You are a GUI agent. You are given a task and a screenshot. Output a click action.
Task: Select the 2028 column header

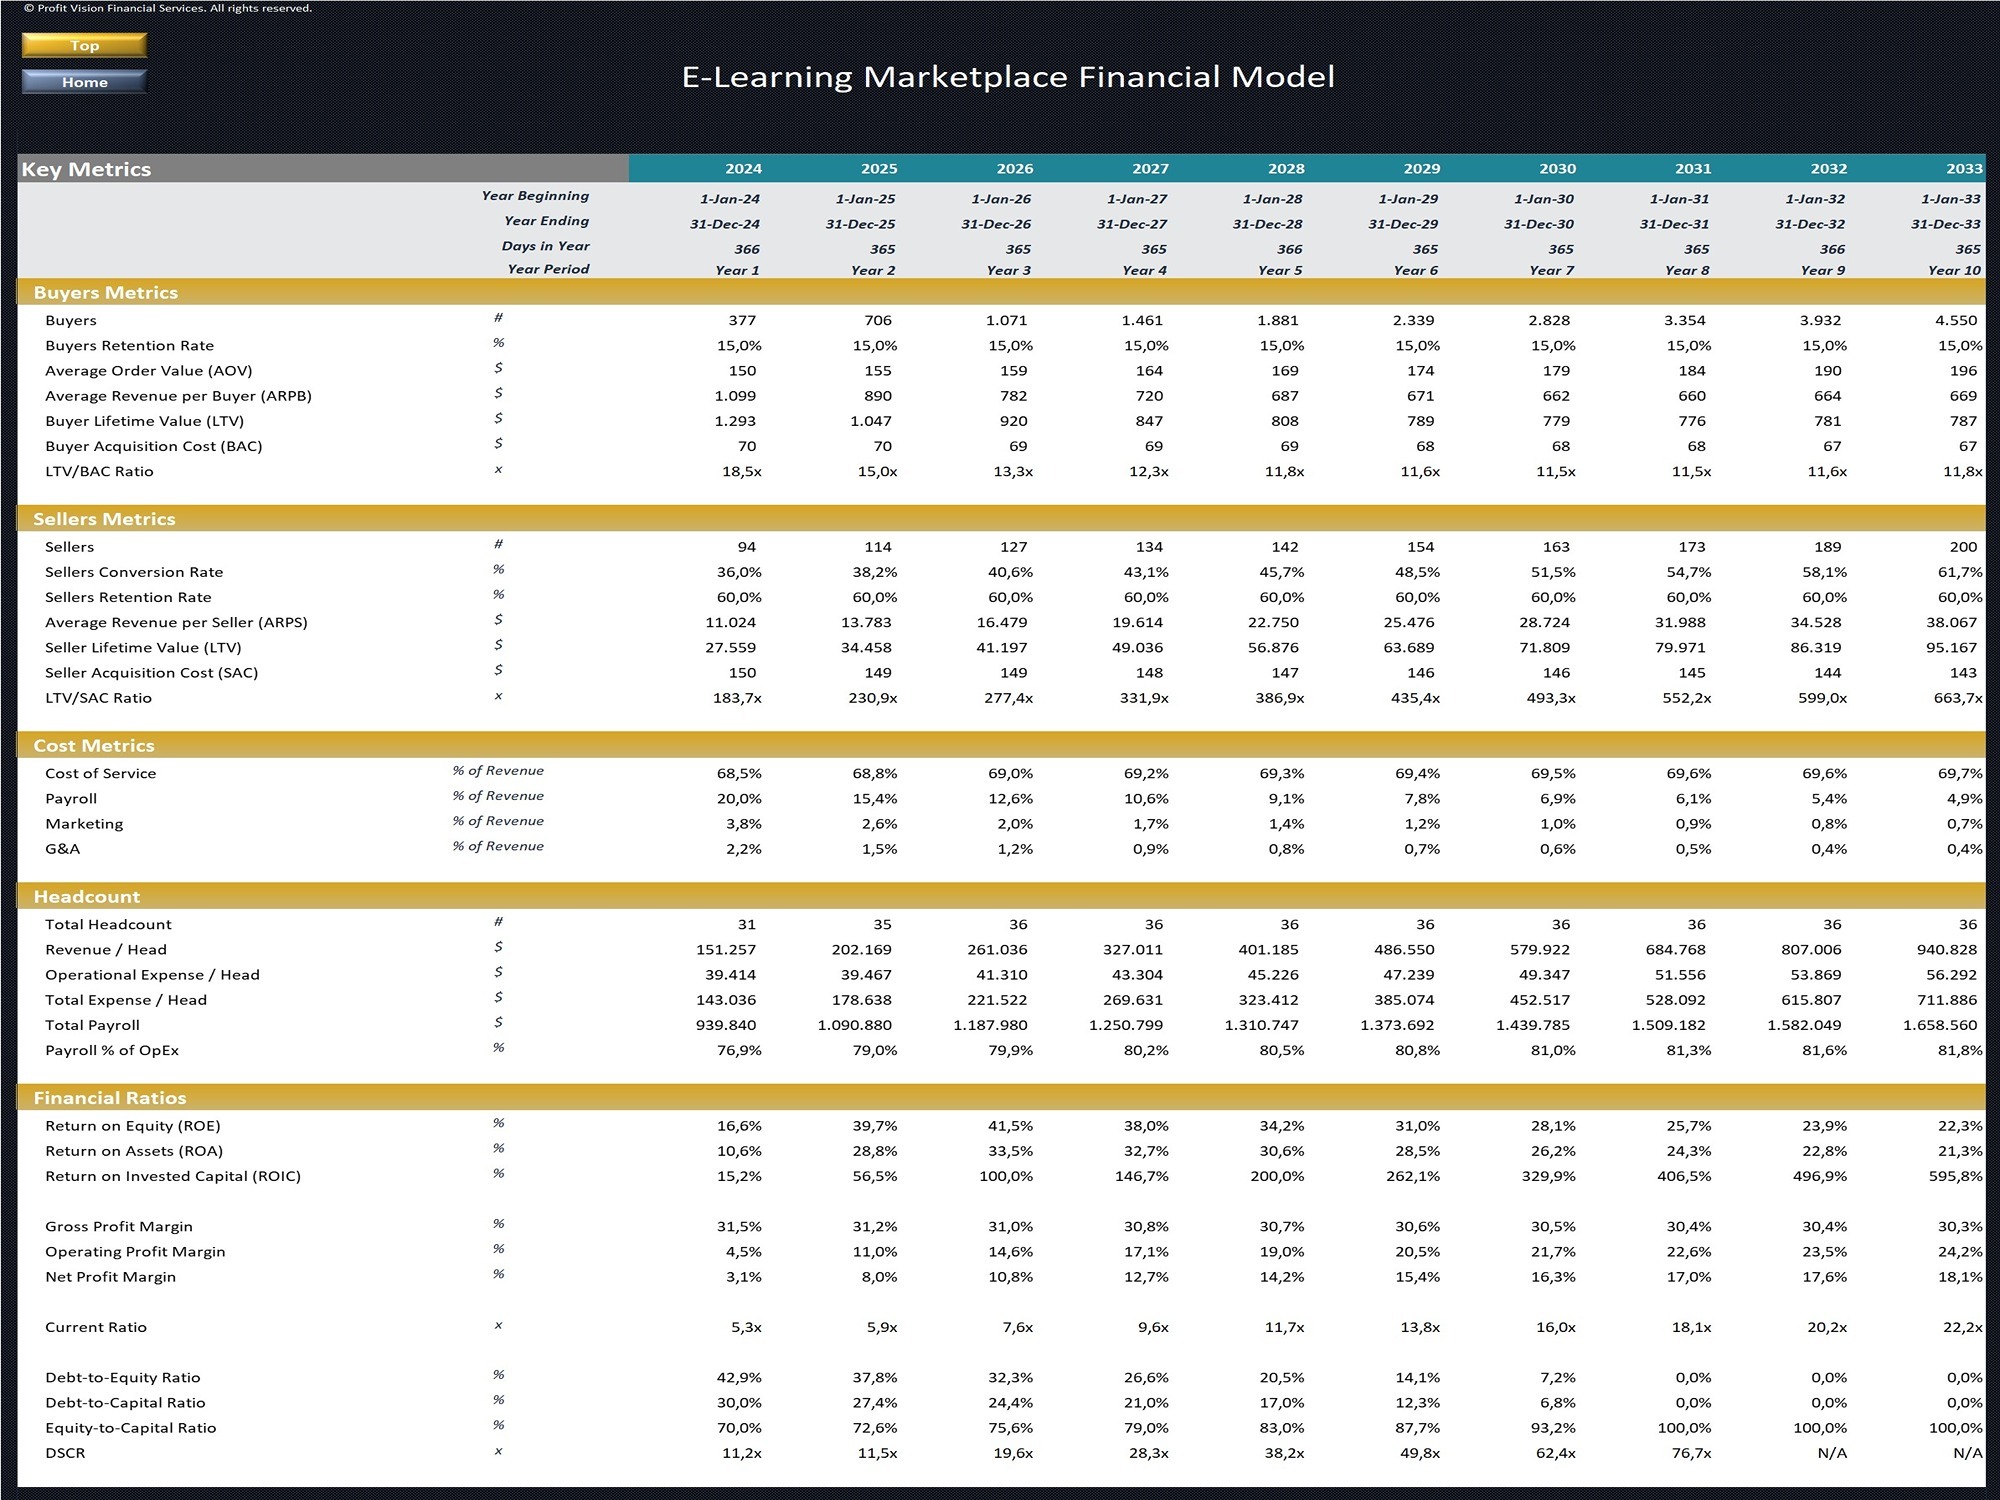[1286, 169]
